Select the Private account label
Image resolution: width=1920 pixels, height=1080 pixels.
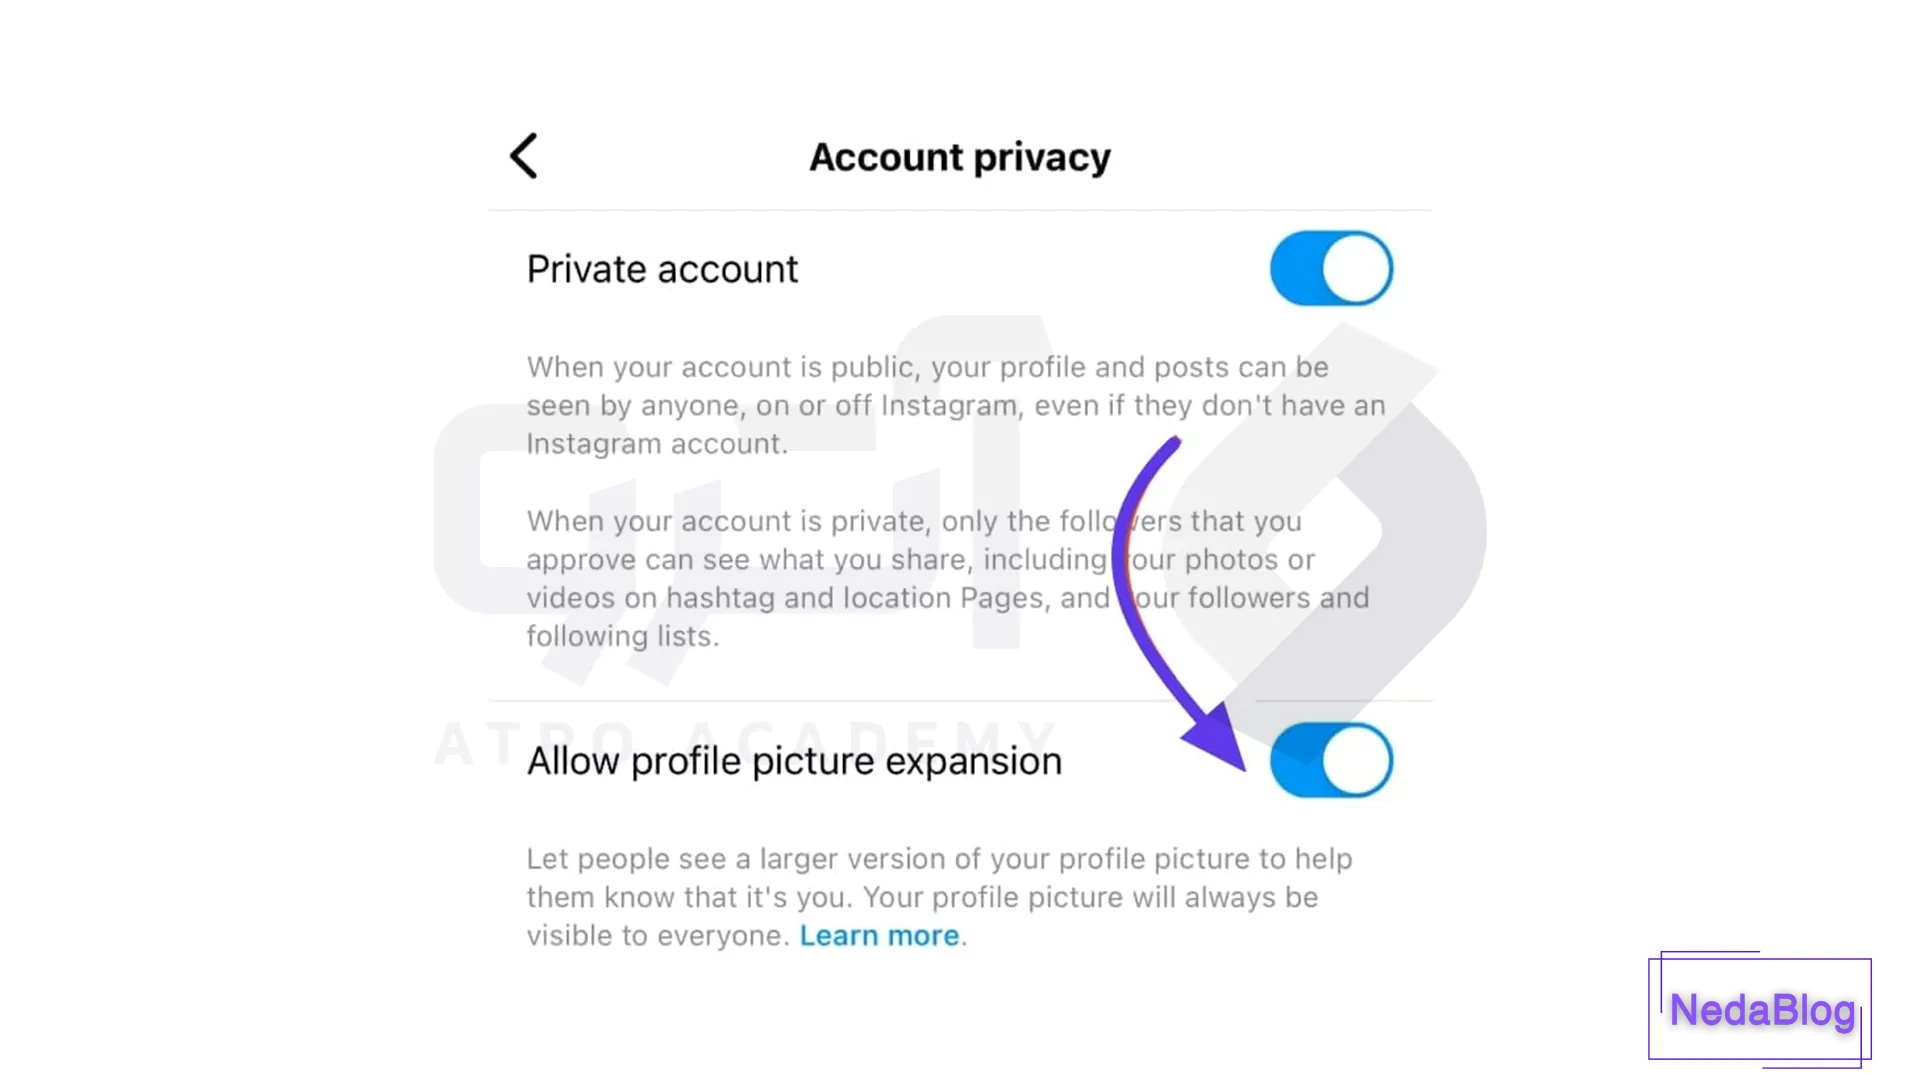click(x=662, y=269)
